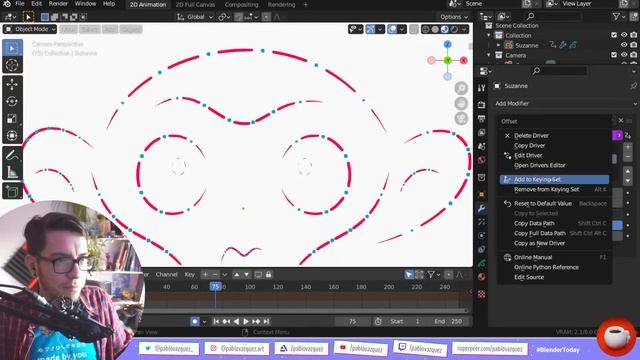This screenshot has height=360, width=640.
Task: Choose Reset to Default Value
Action: (554, 203)
